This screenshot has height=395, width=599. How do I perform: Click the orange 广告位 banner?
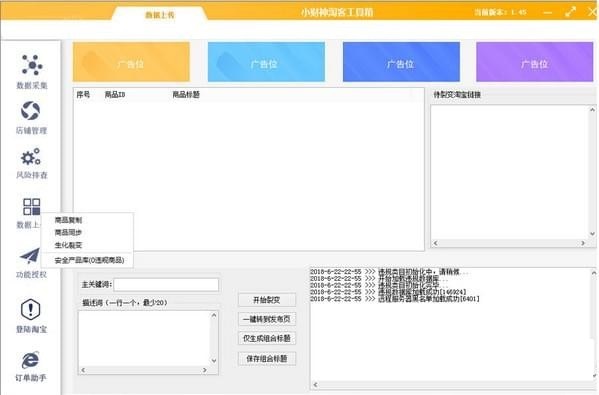(131, 62)
